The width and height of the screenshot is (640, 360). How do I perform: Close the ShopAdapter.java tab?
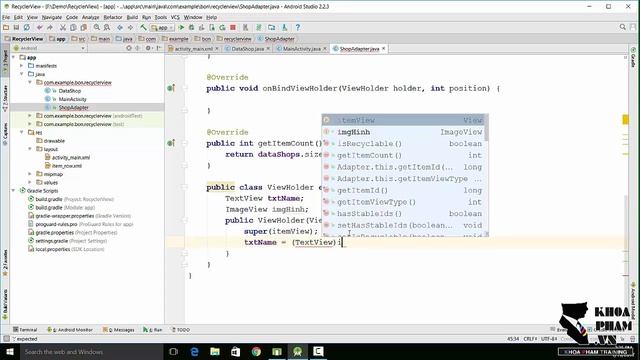point(384,49)
